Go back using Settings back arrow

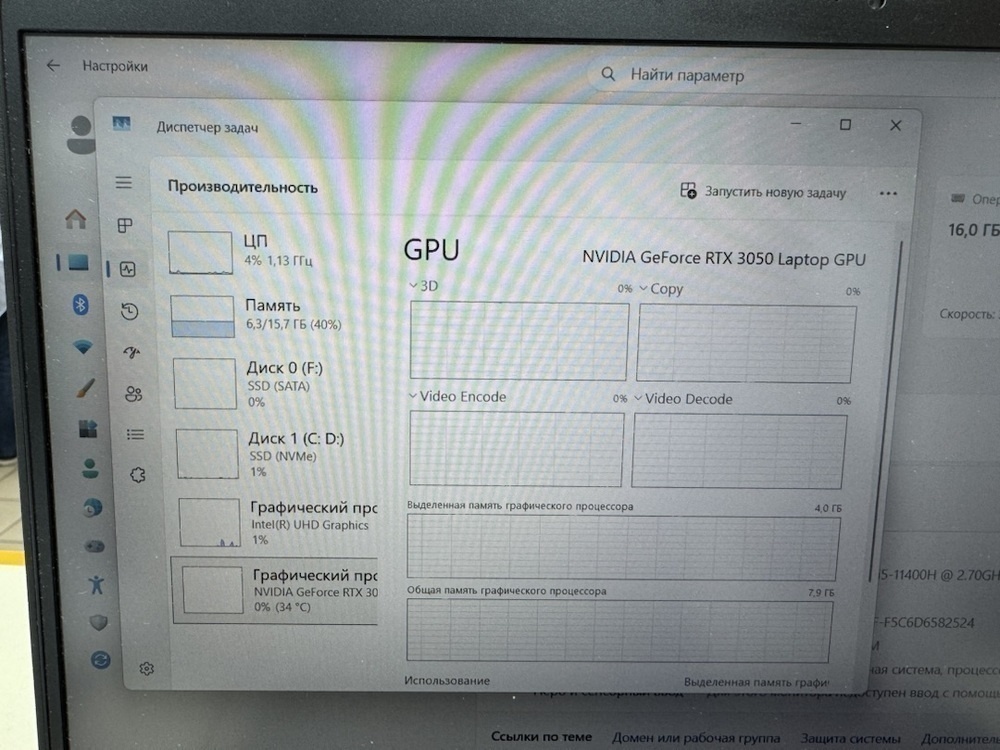pos(54,66)
